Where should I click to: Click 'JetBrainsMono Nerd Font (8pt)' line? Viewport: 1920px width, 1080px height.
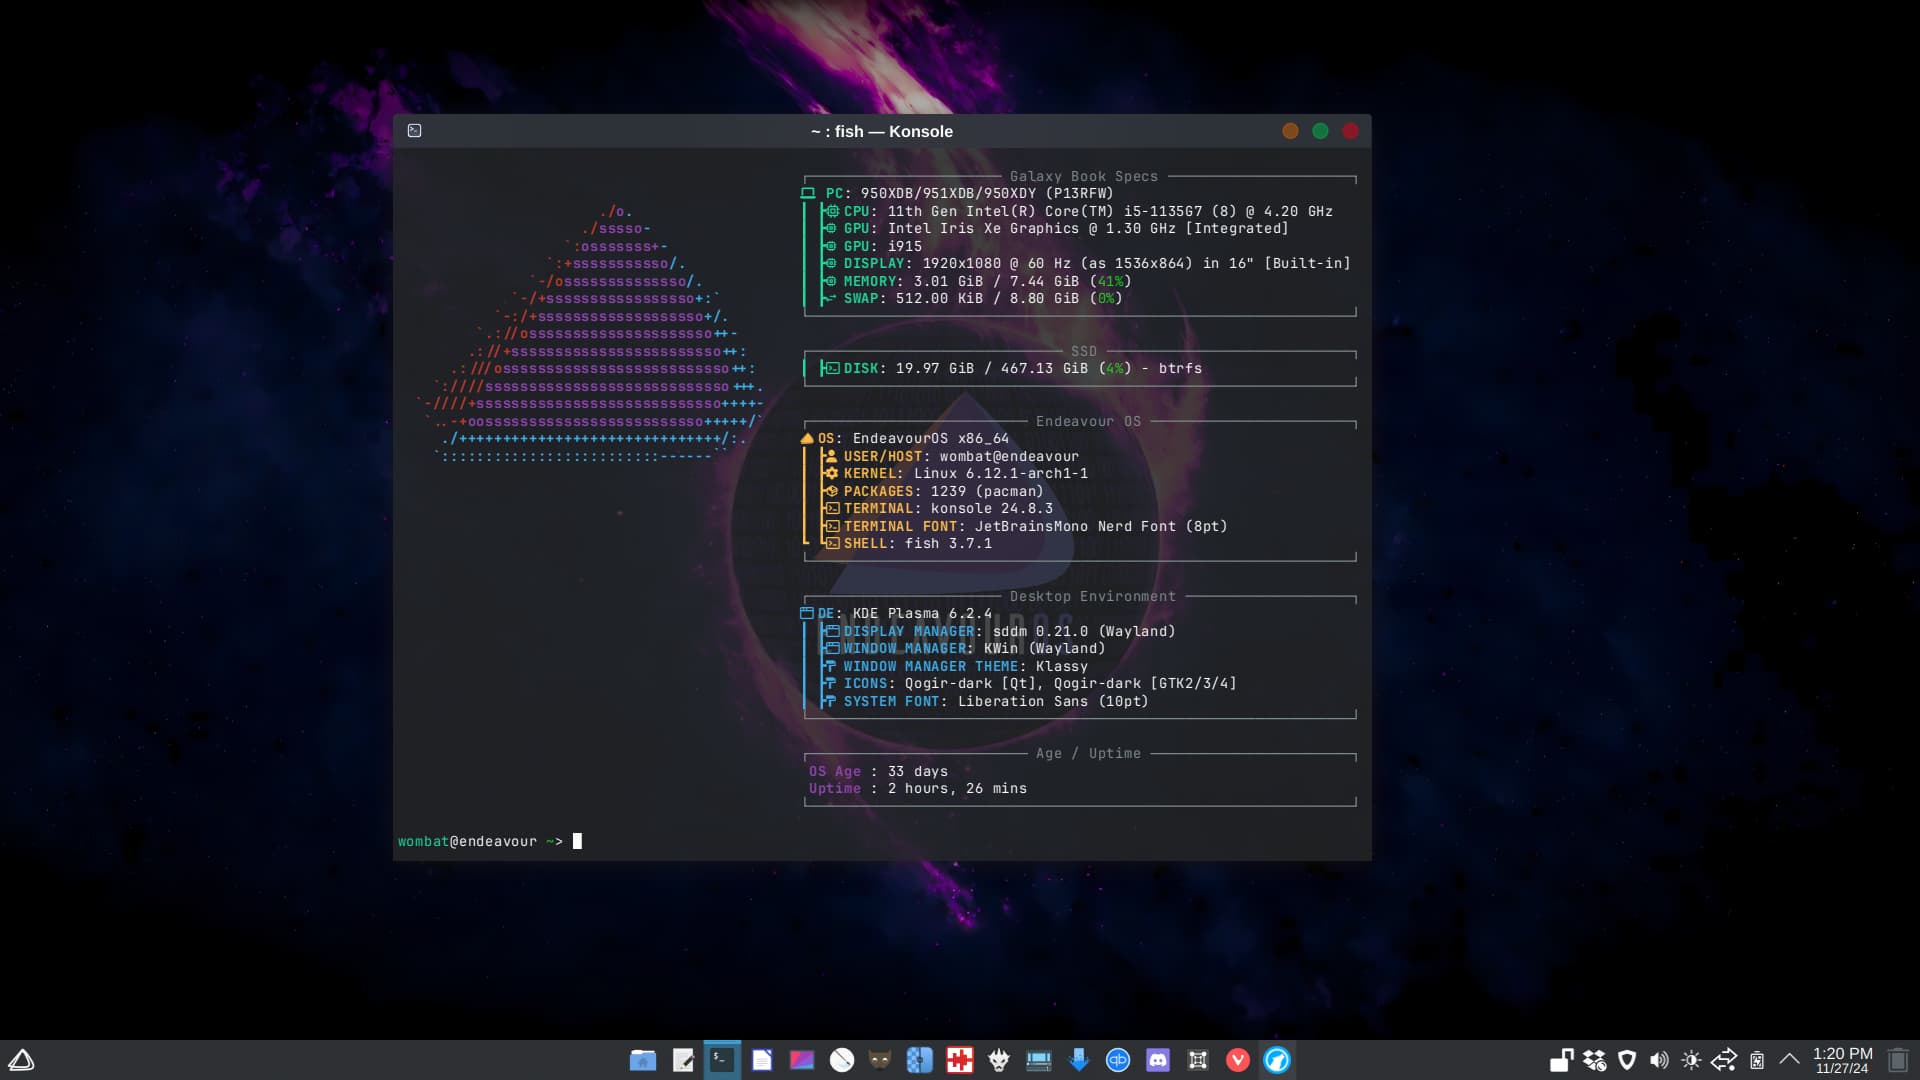(1025, 526)
